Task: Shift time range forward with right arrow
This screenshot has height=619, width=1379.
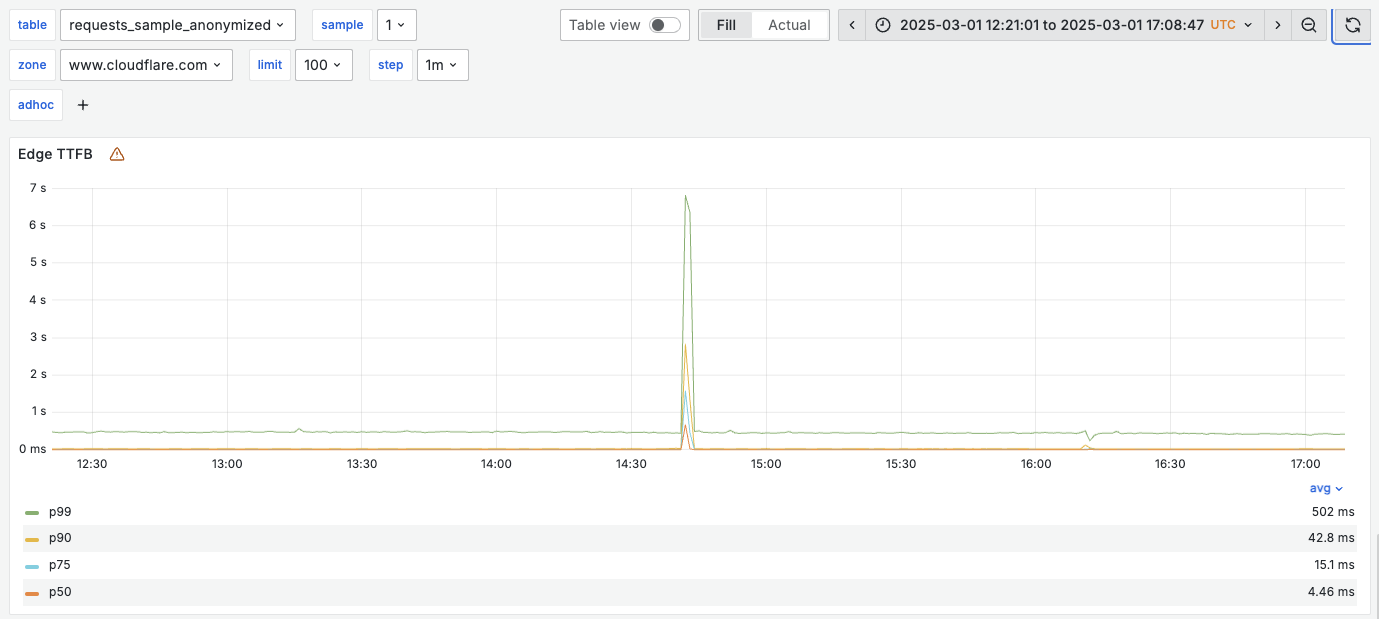Action: pyautogui.click(x=1277, y=25)
